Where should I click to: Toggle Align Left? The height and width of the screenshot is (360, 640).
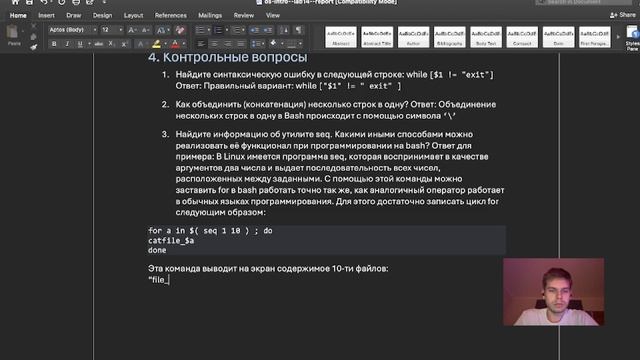pos(201,44)
